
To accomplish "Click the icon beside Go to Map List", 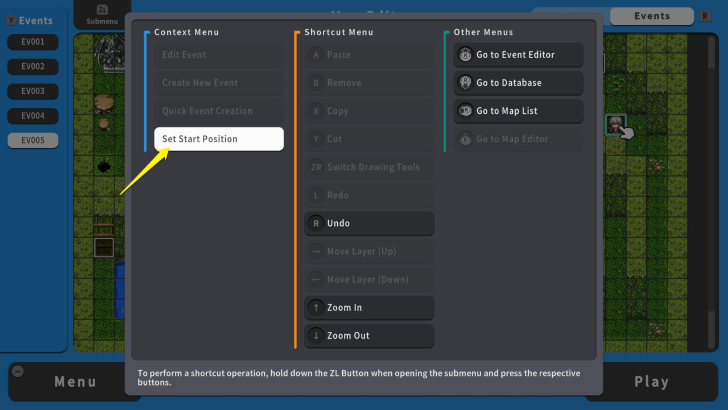I will point(465,111).
